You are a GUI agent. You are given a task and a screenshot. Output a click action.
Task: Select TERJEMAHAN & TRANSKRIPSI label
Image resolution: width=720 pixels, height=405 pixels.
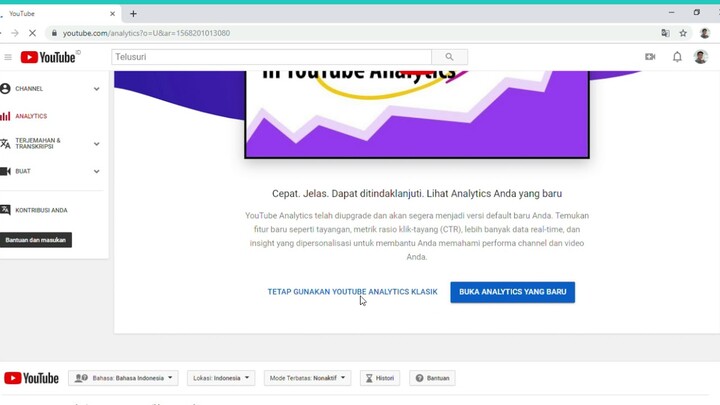[x=38, y=143]
